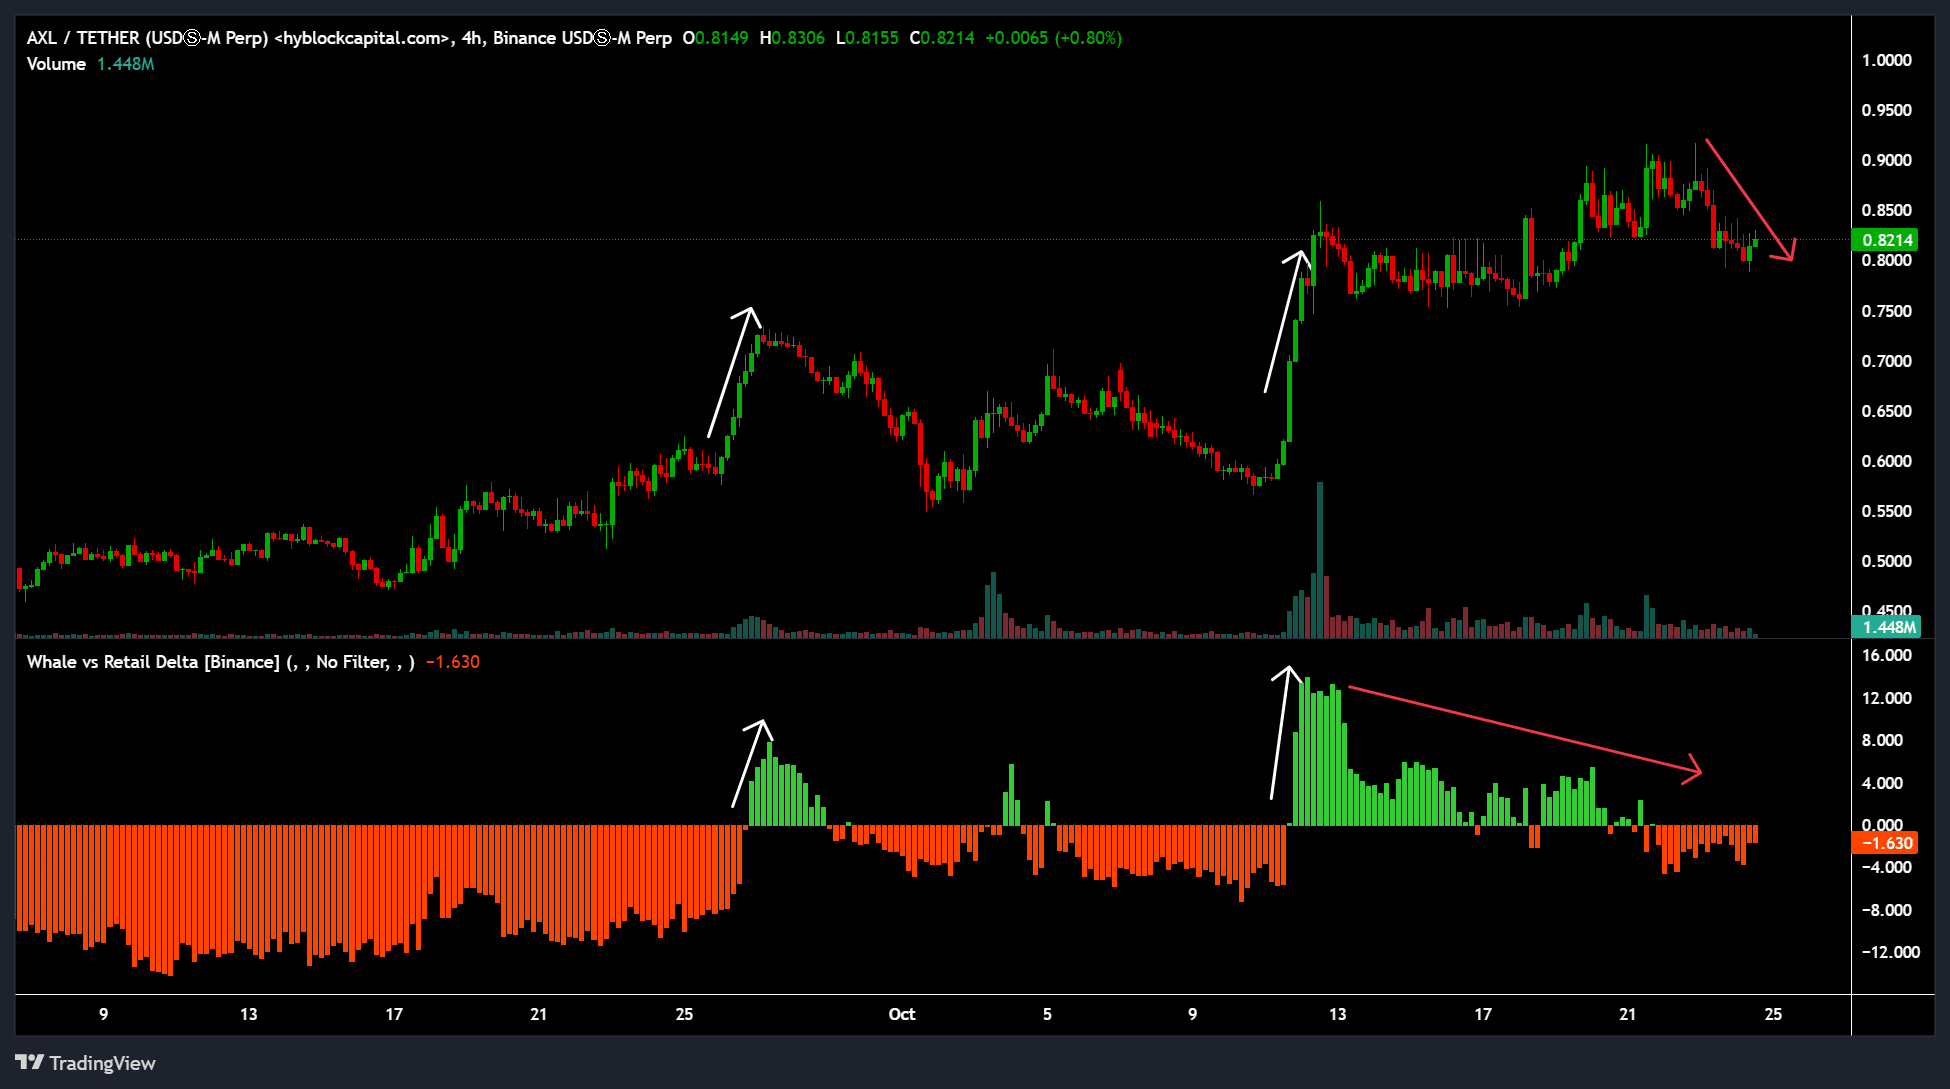Click the closing price value C0.8214
Screen dimensions: 1950x1089
coord(942,38)
